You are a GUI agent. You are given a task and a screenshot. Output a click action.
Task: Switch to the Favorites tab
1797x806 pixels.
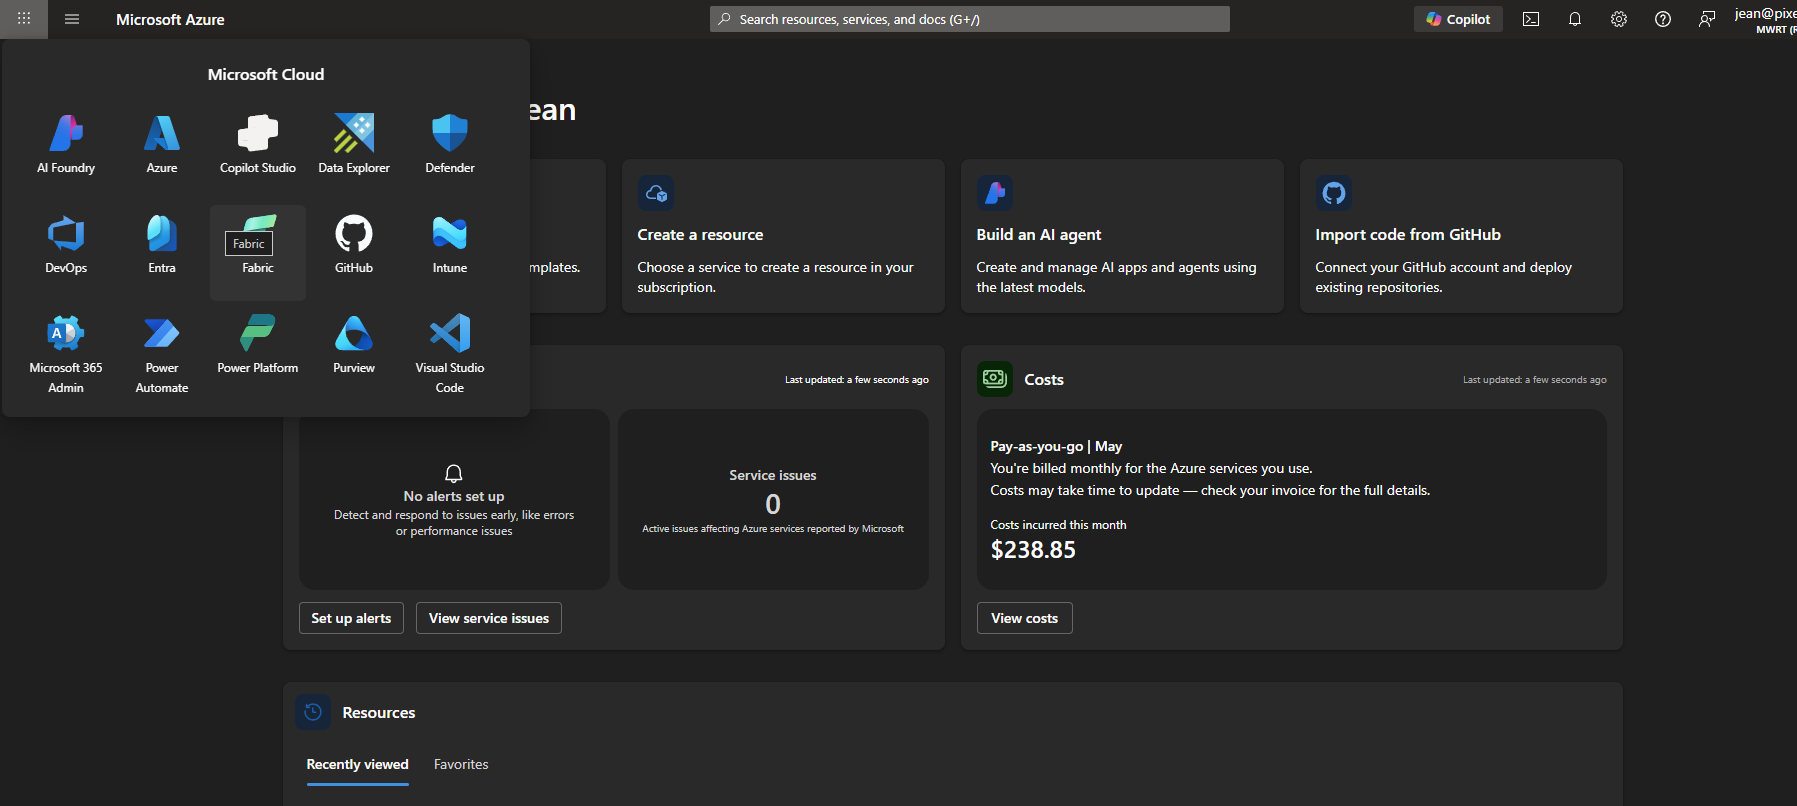461,765
